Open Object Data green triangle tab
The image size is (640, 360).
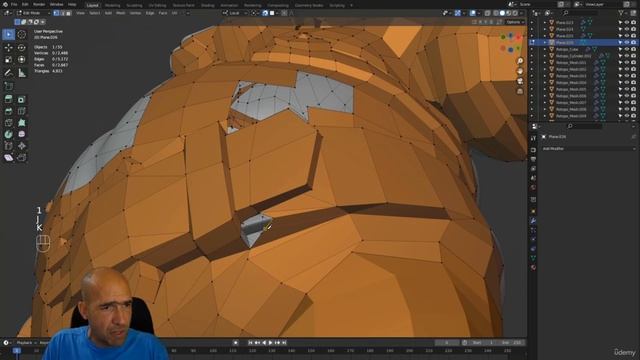(x=533, y=258)
